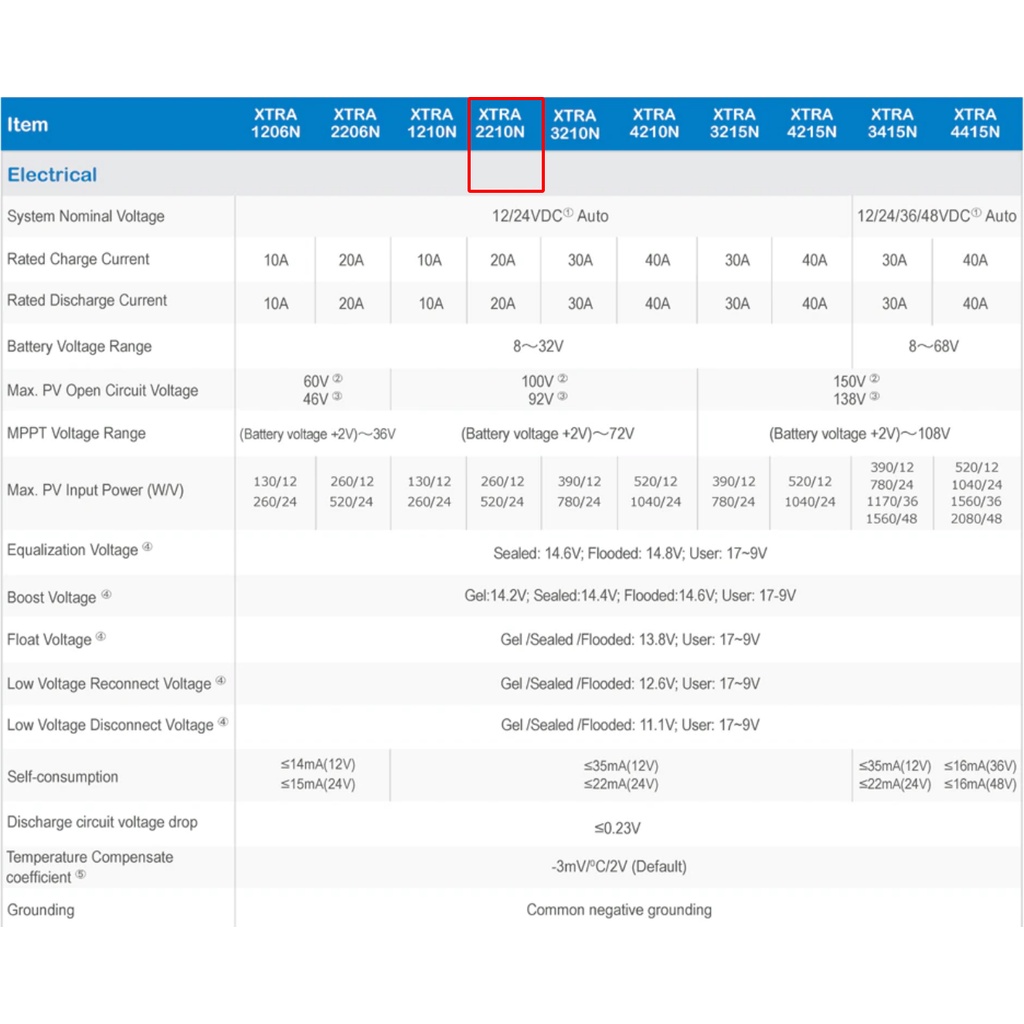This screenshot has height=1024, width=1024.
Task: Select "Low Voltage Disconnect Voltage" row label
Action: point(118,724)
